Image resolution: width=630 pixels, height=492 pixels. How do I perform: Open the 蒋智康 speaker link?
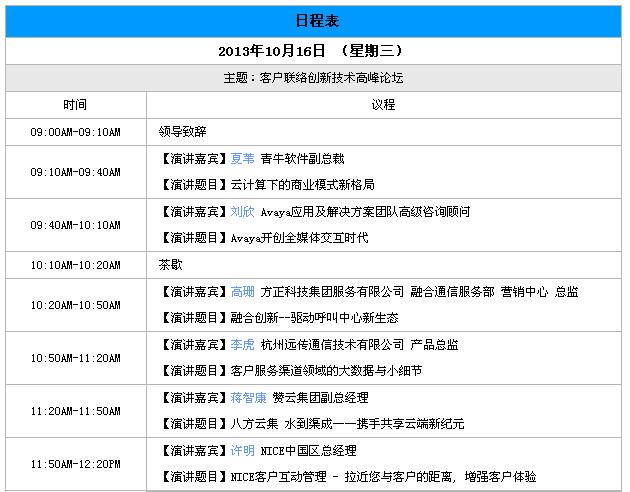click(x=248, y=397)
